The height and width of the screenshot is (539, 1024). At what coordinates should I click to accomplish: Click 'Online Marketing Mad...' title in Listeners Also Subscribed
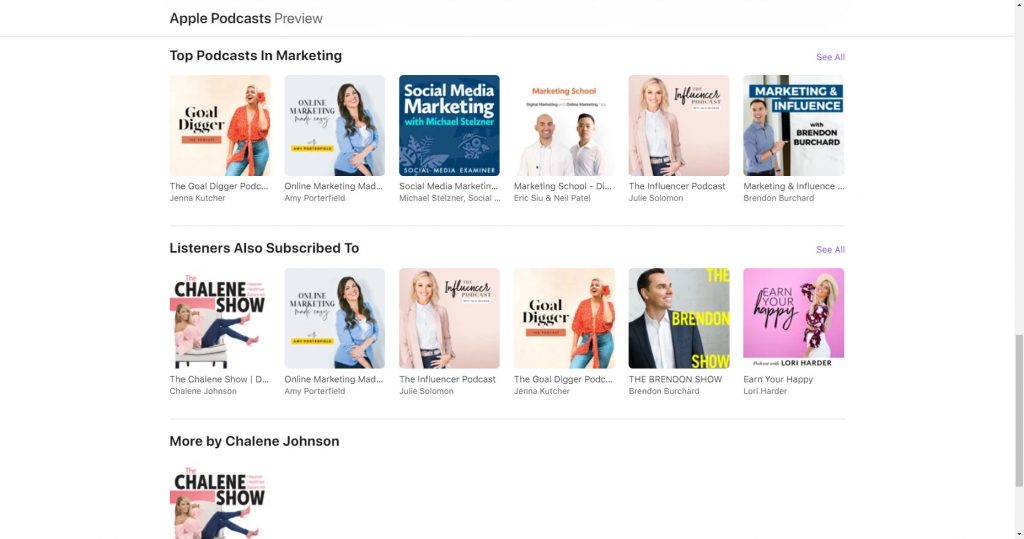point(334,379)
